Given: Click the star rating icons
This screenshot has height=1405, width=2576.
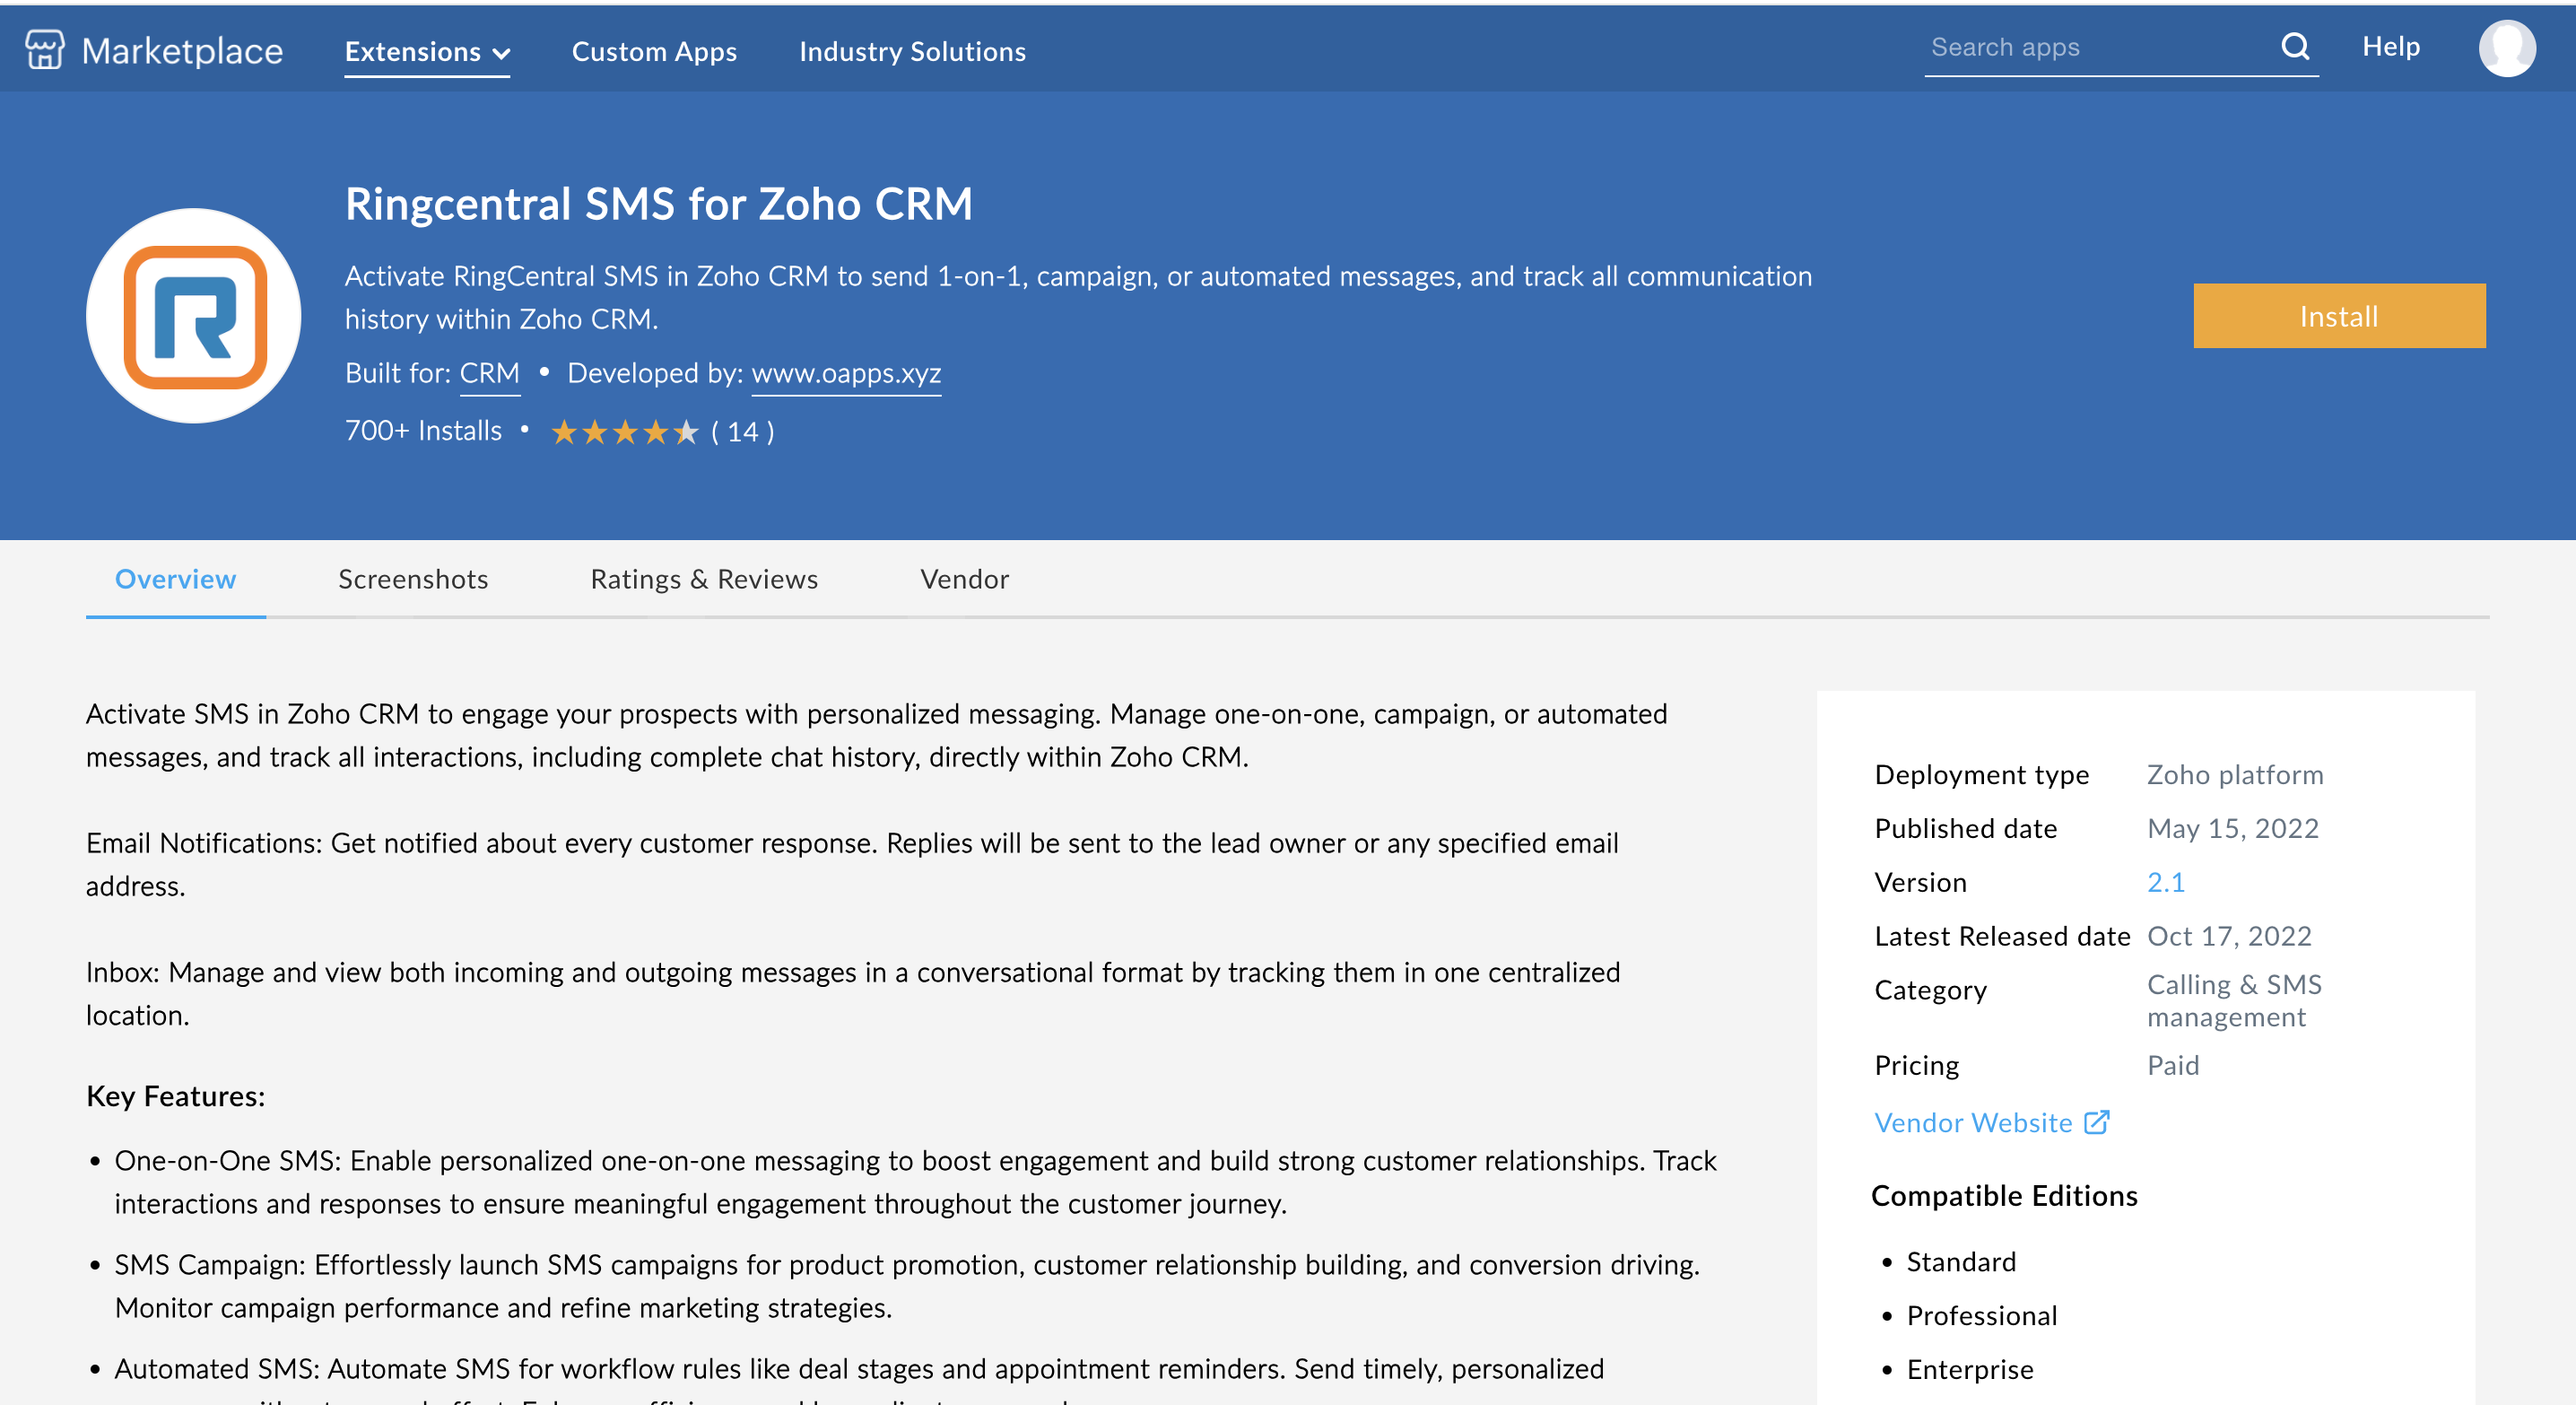Looking at the screenshot, I should tap(625, 432).
